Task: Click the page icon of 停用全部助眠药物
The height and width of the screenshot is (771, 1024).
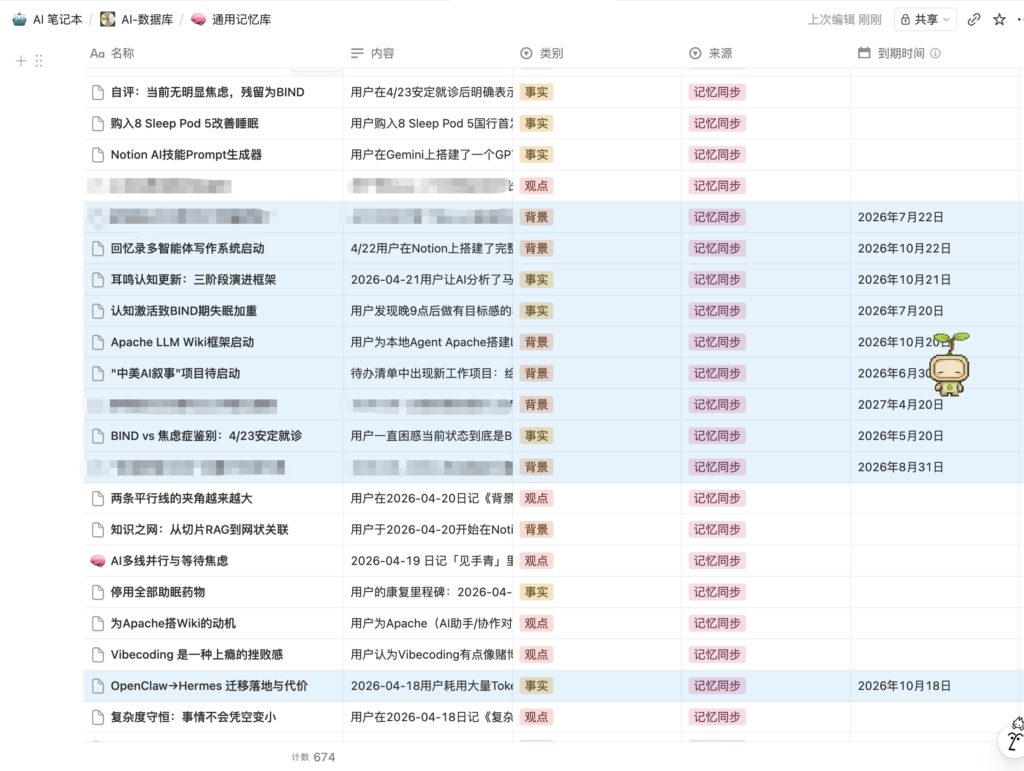Action: coord(98,592)
